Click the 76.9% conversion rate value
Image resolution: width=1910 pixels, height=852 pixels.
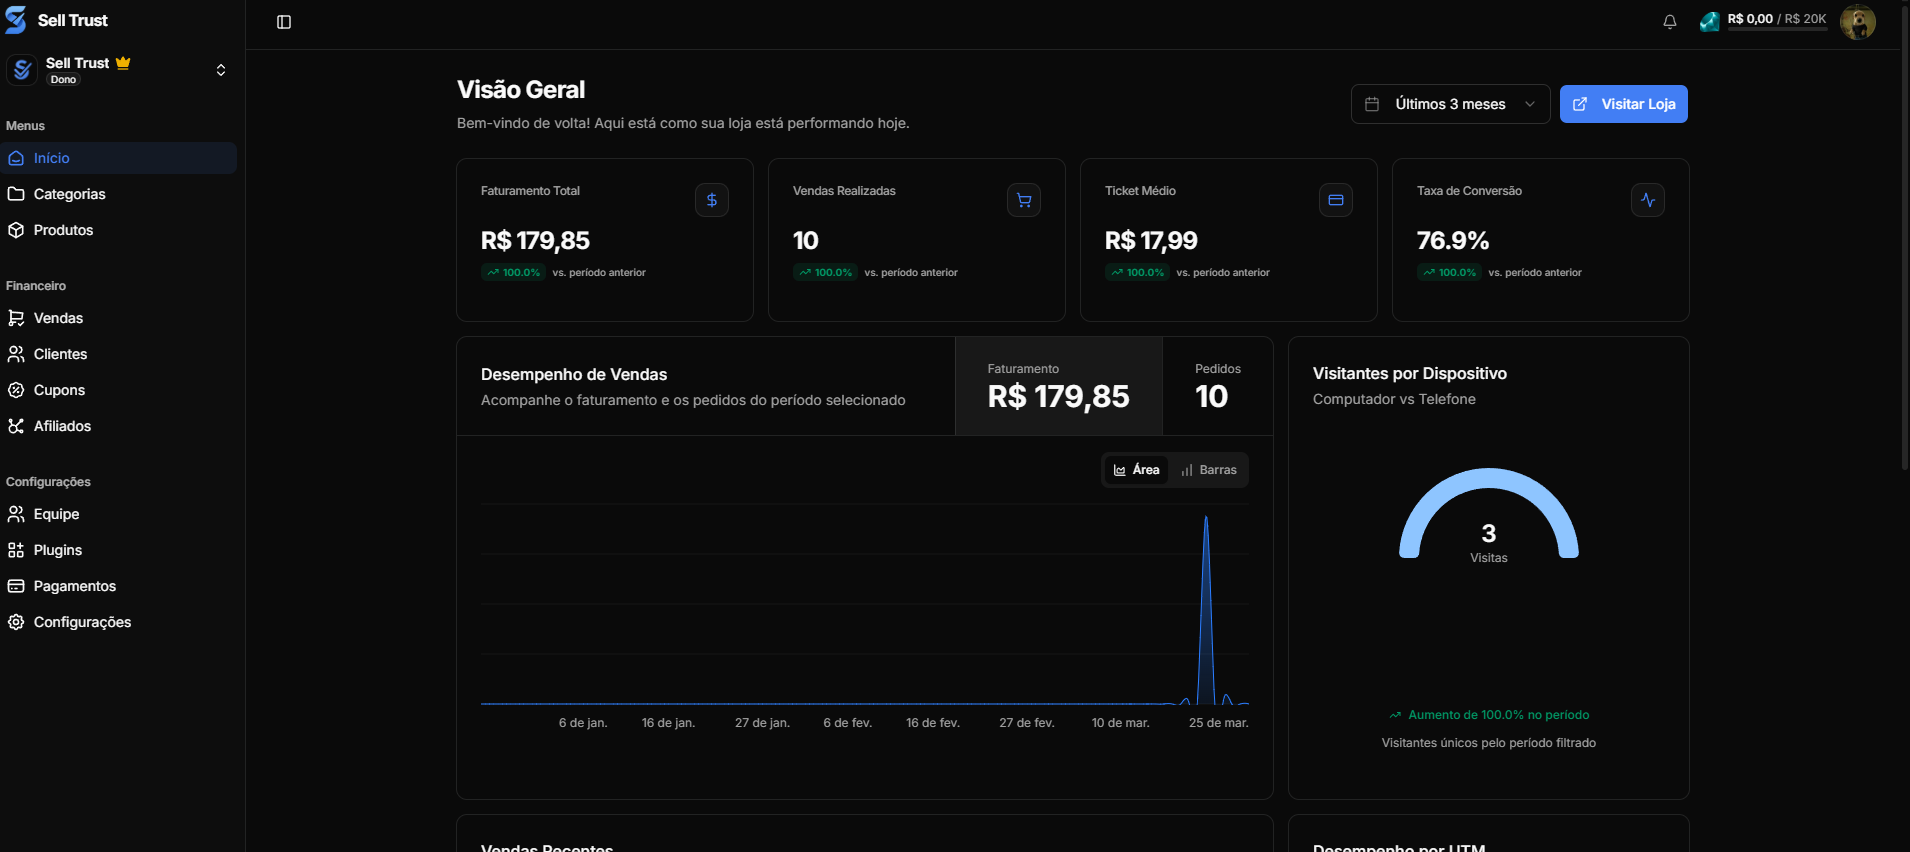1453,241
